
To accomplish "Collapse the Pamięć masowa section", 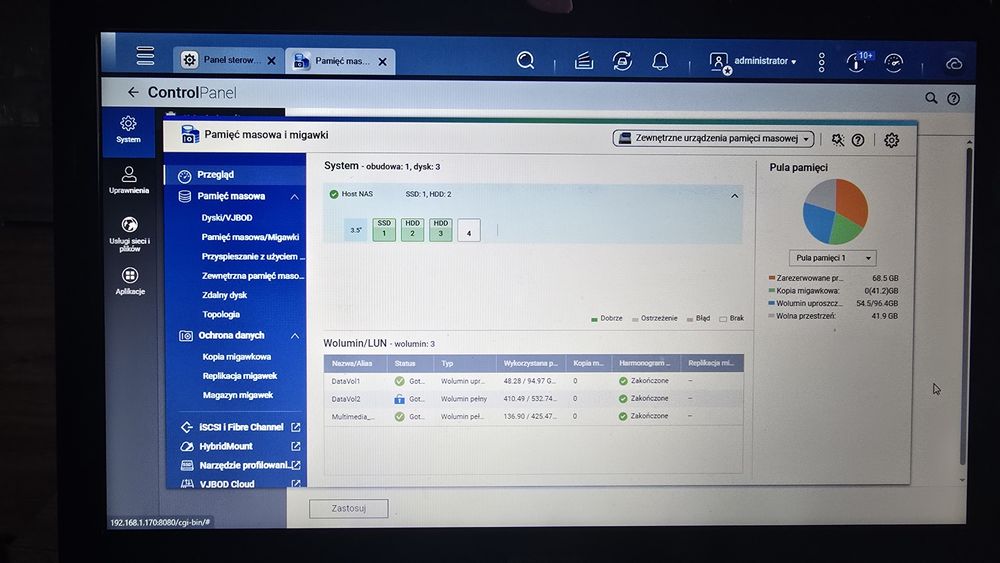I will pyautogui.click(x=294, y=197).
